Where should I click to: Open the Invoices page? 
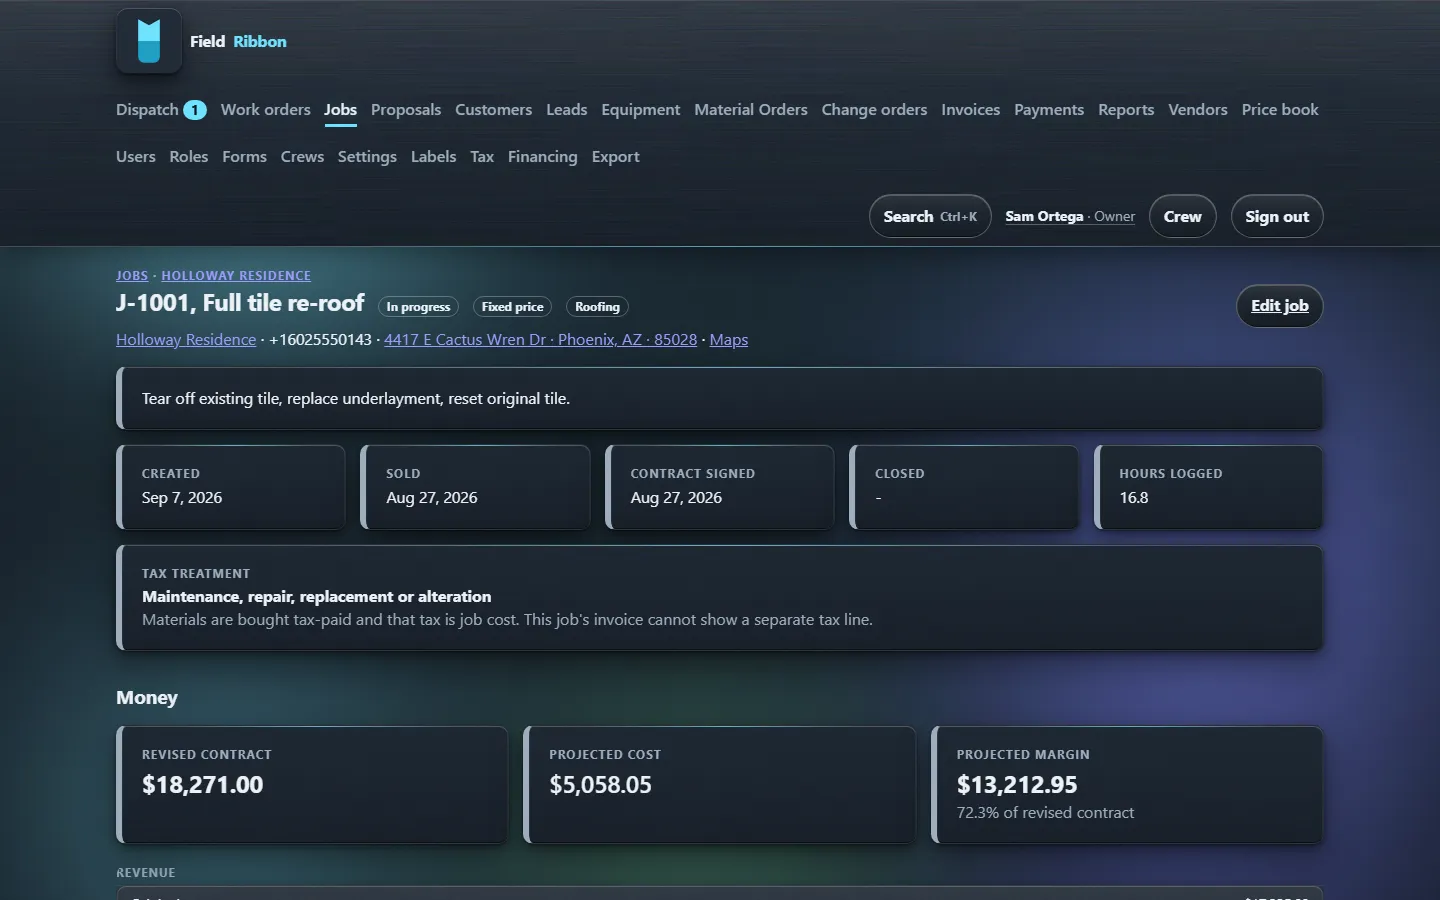(970, 110)
